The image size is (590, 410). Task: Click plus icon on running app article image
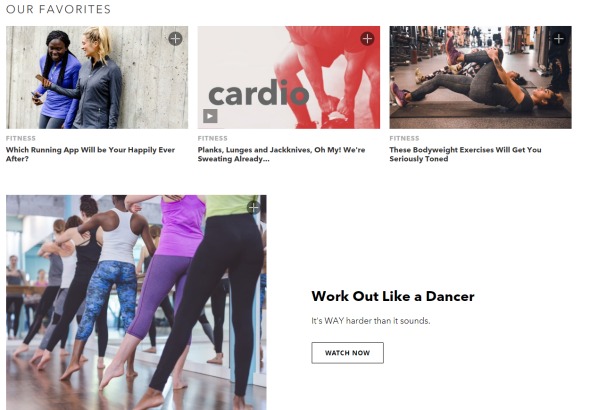click(x=175, y=39)
